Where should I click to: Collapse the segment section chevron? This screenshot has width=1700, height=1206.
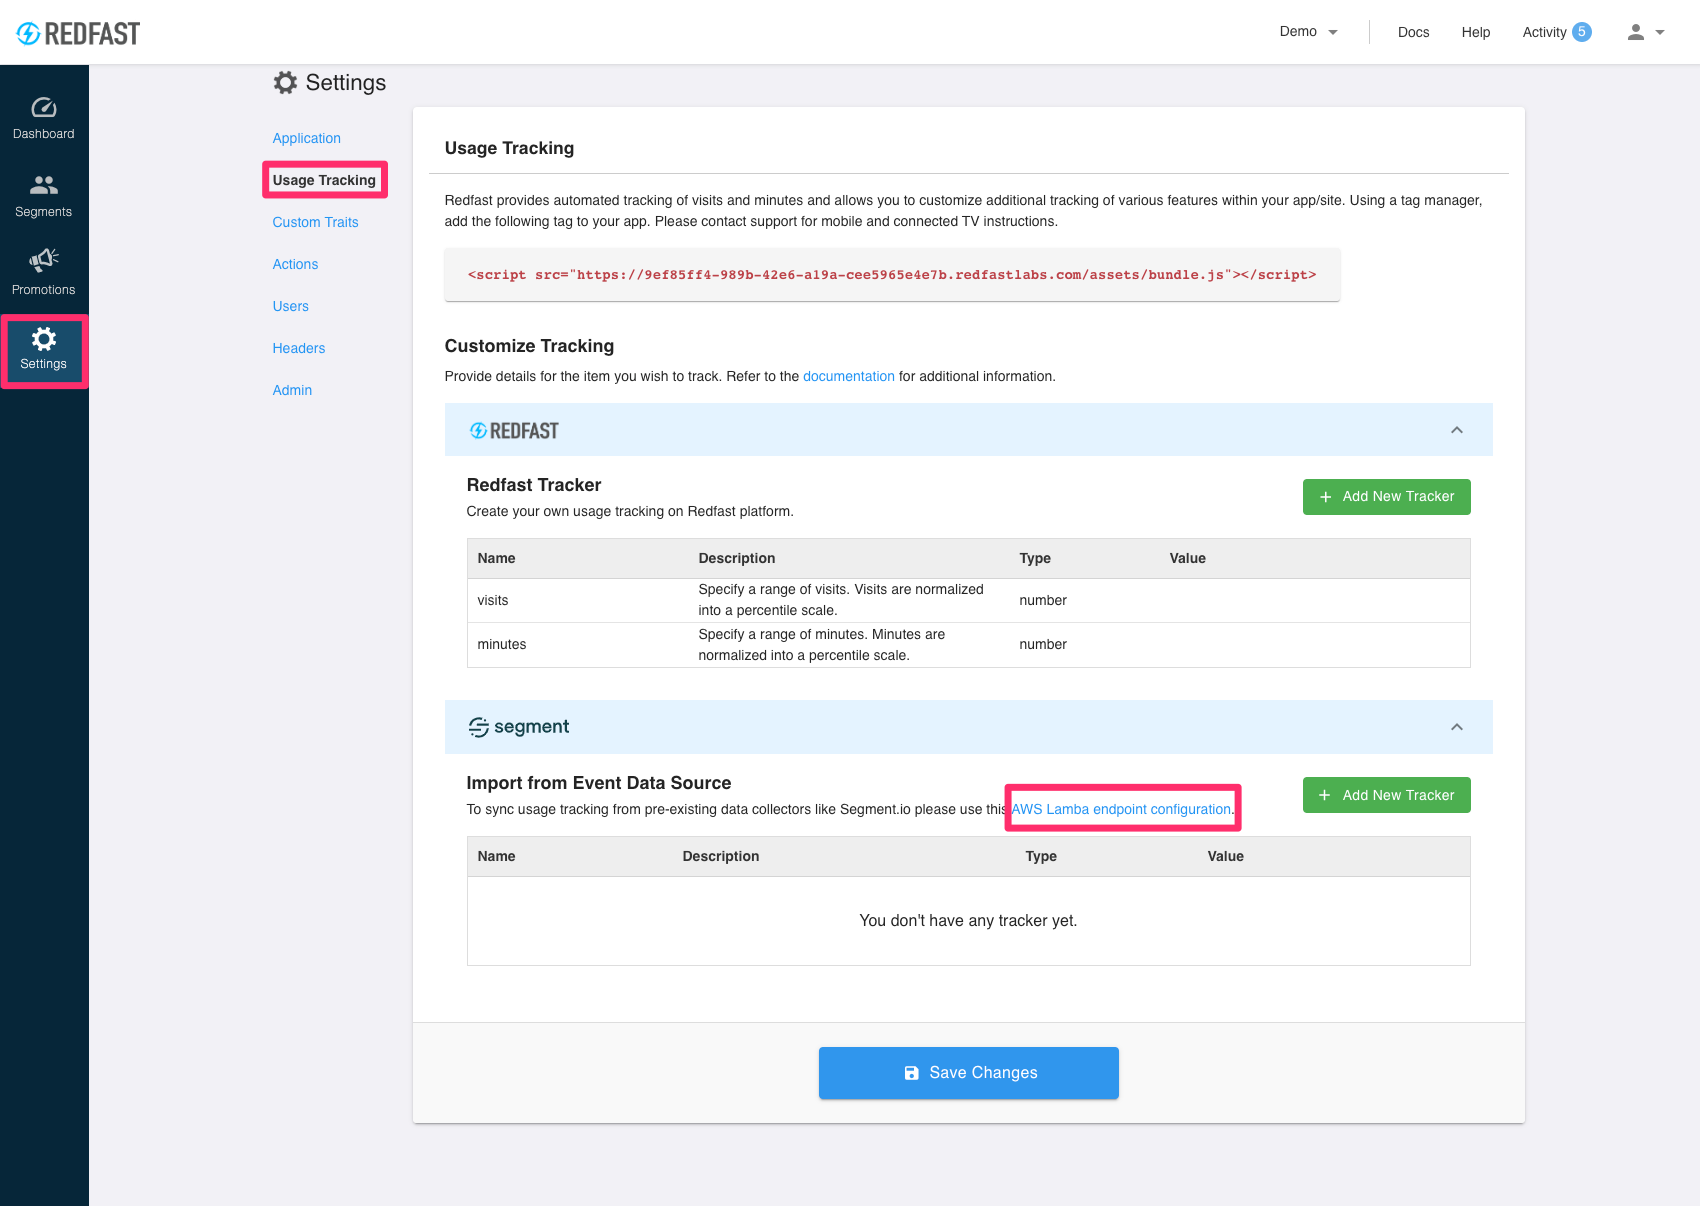1457,727
